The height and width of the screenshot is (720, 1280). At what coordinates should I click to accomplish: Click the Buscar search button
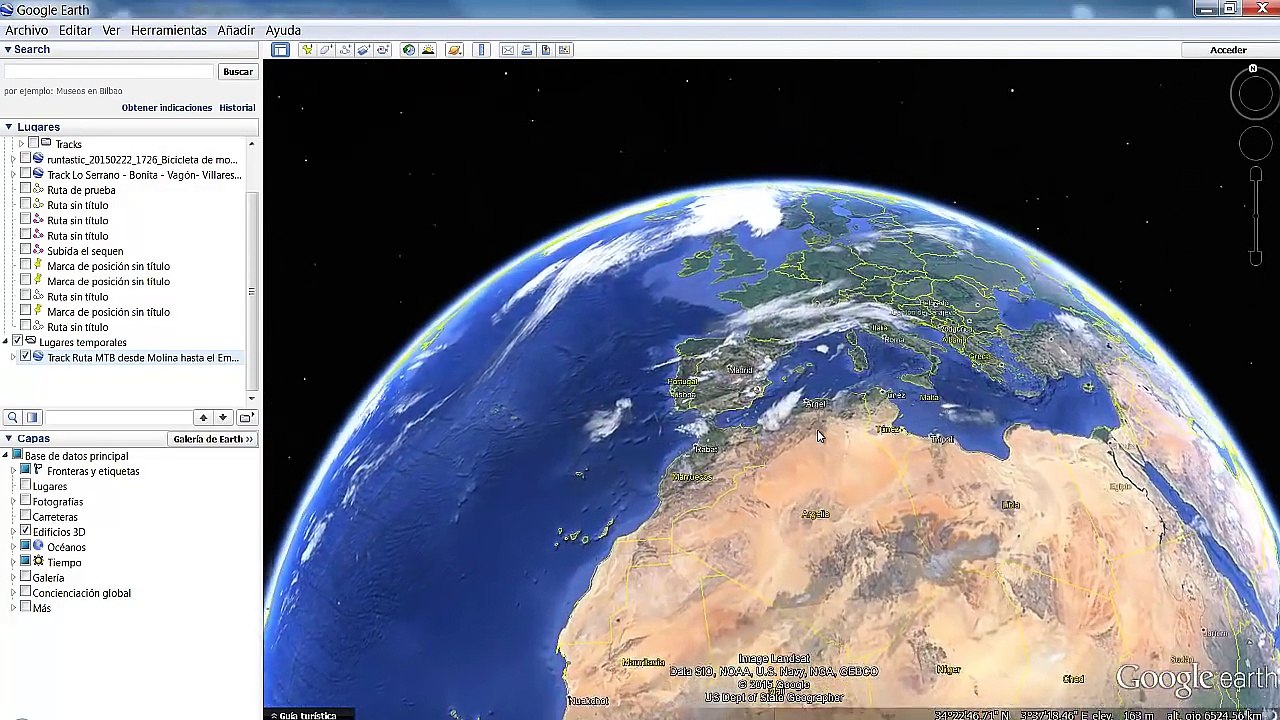(238, 72)
